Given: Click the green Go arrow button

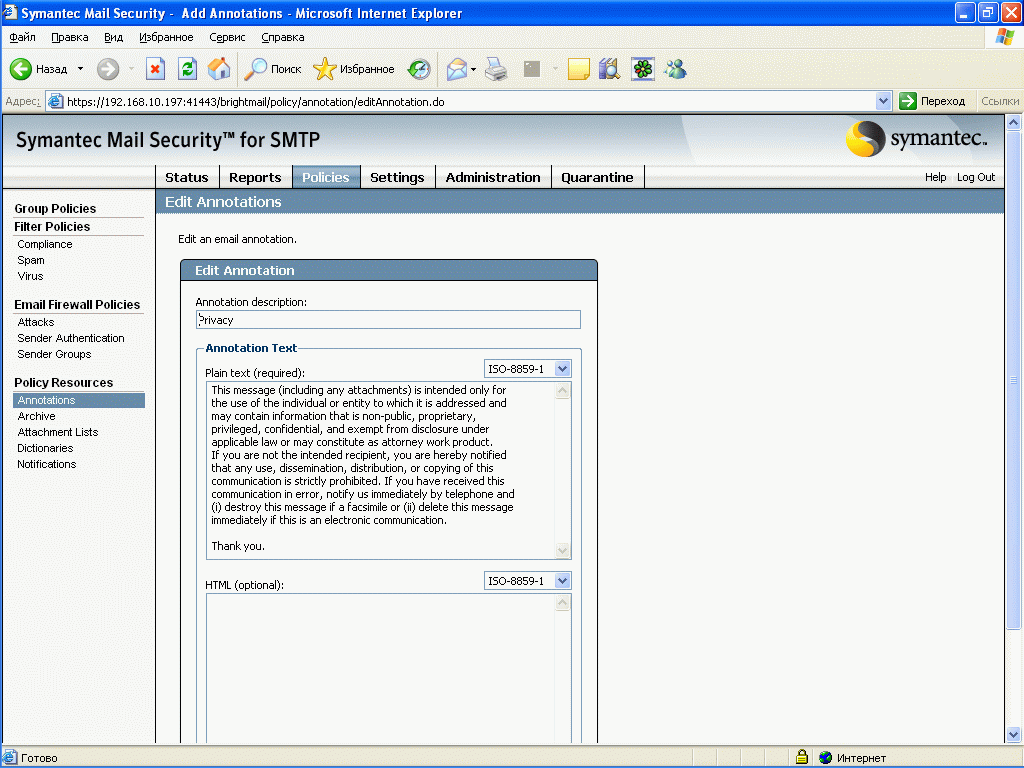Looking at the screenshot, I should tap(908, 101).
